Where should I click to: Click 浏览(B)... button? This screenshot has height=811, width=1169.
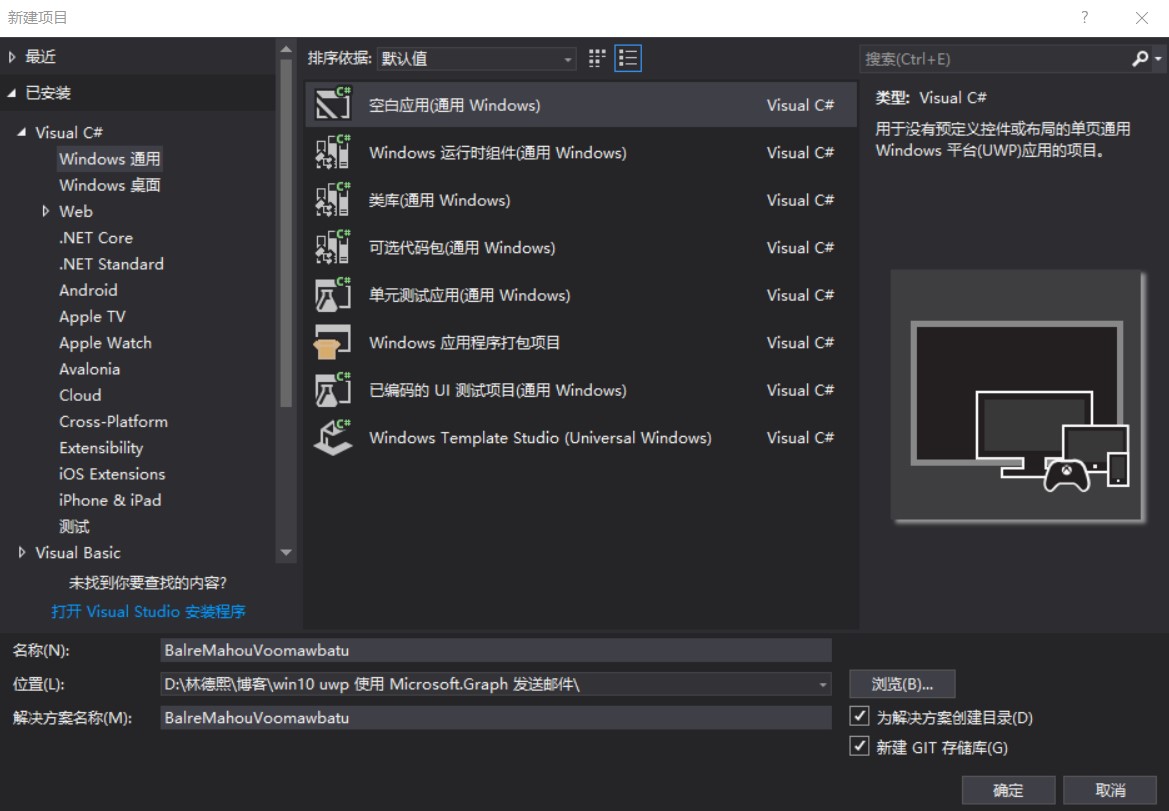pyautogui.click(x=902, y=684)
